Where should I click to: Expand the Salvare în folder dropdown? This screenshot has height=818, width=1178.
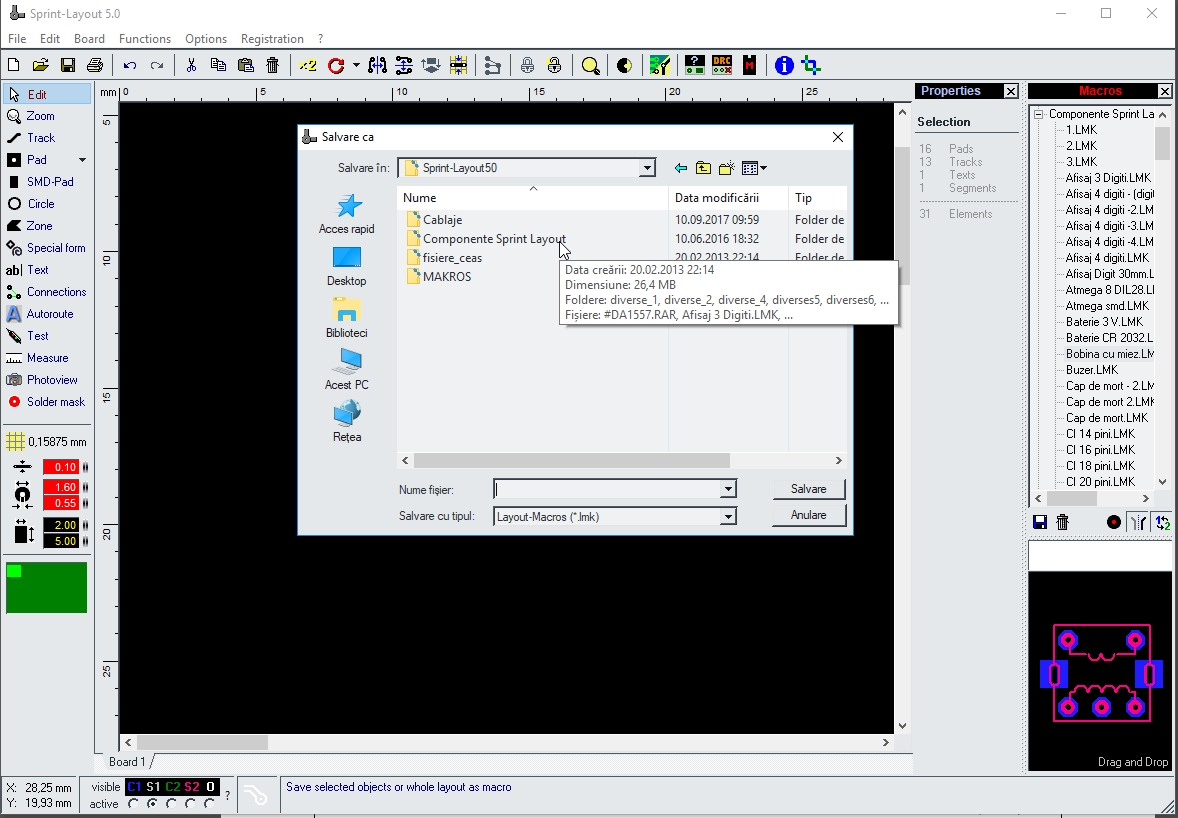click(647, 168)
